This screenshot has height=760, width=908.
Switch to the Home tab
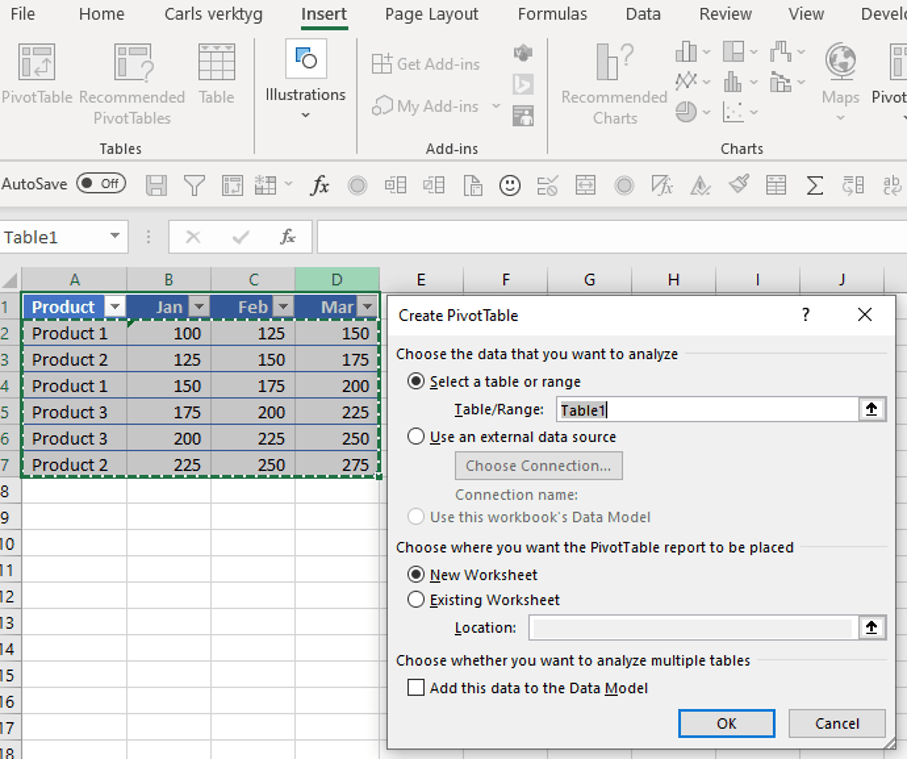pyautogui.click(x=101, y=14)
